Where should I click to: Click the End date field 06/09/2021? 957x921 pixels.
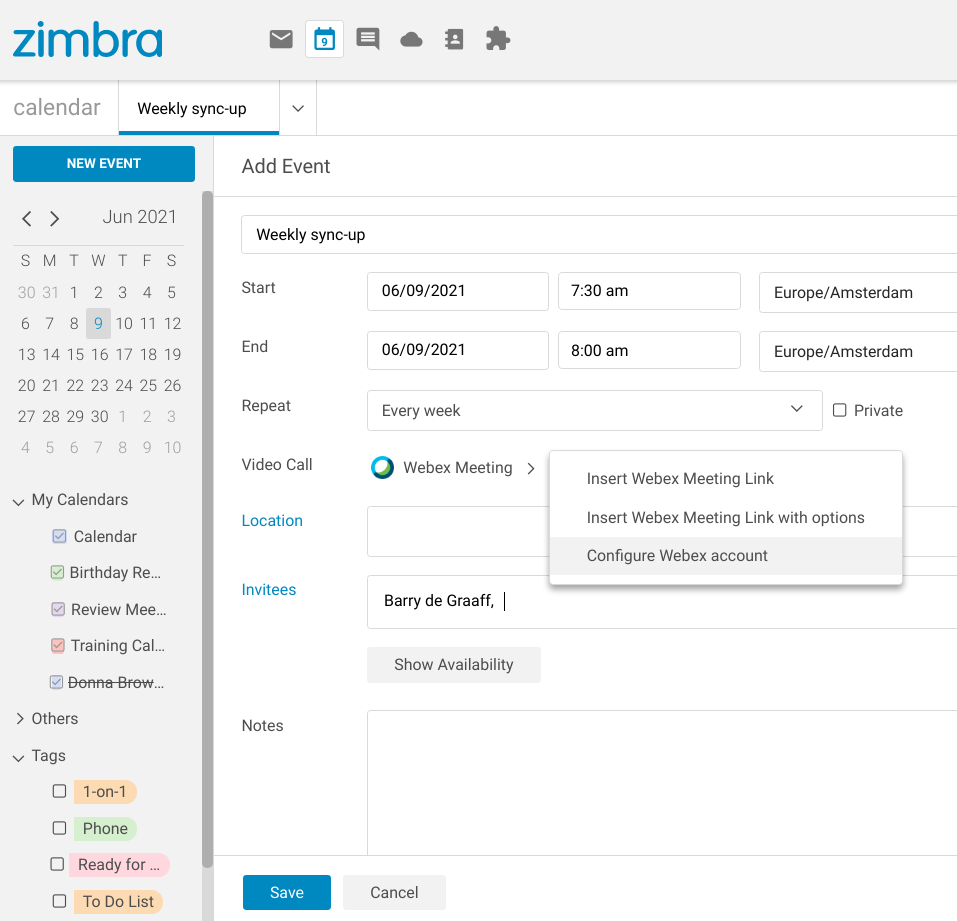[x=458, y=350]
